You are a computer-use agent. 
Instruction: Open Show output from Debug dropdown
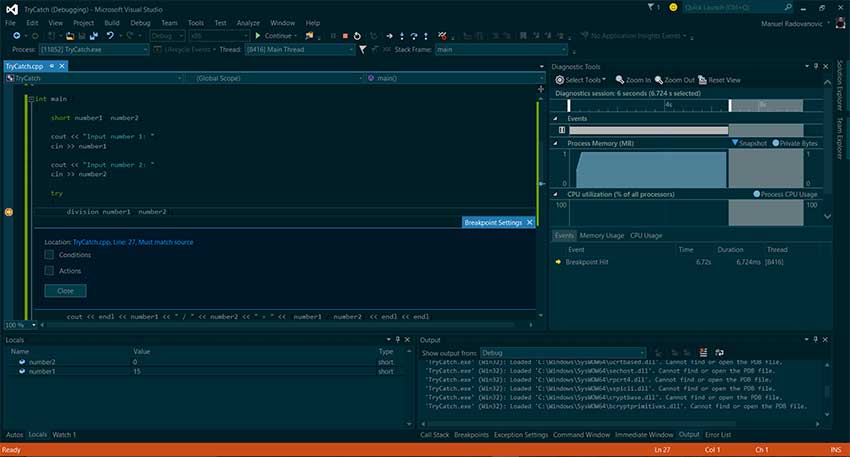[x=563, y=353]
